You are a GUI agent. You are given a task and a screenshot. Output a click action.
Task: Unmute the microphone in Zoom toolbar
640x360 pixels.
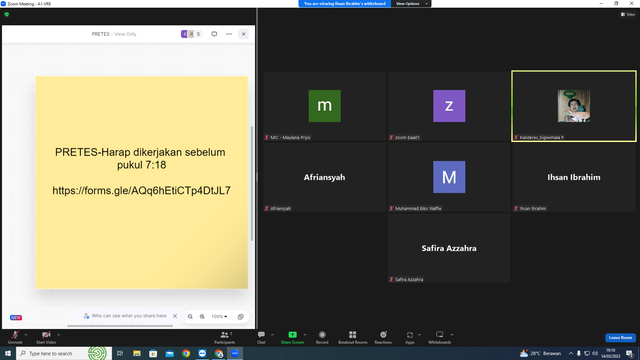tap(15, 337)
